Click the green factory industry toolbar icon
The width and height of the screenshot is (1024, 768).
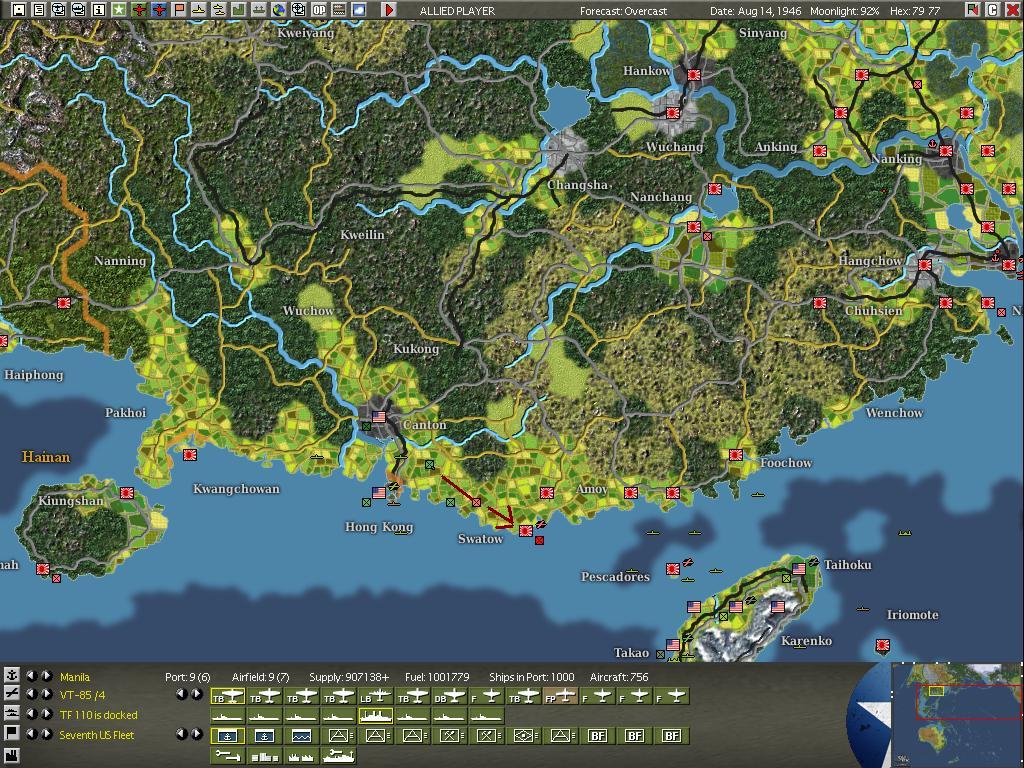[x=239, y=10]
